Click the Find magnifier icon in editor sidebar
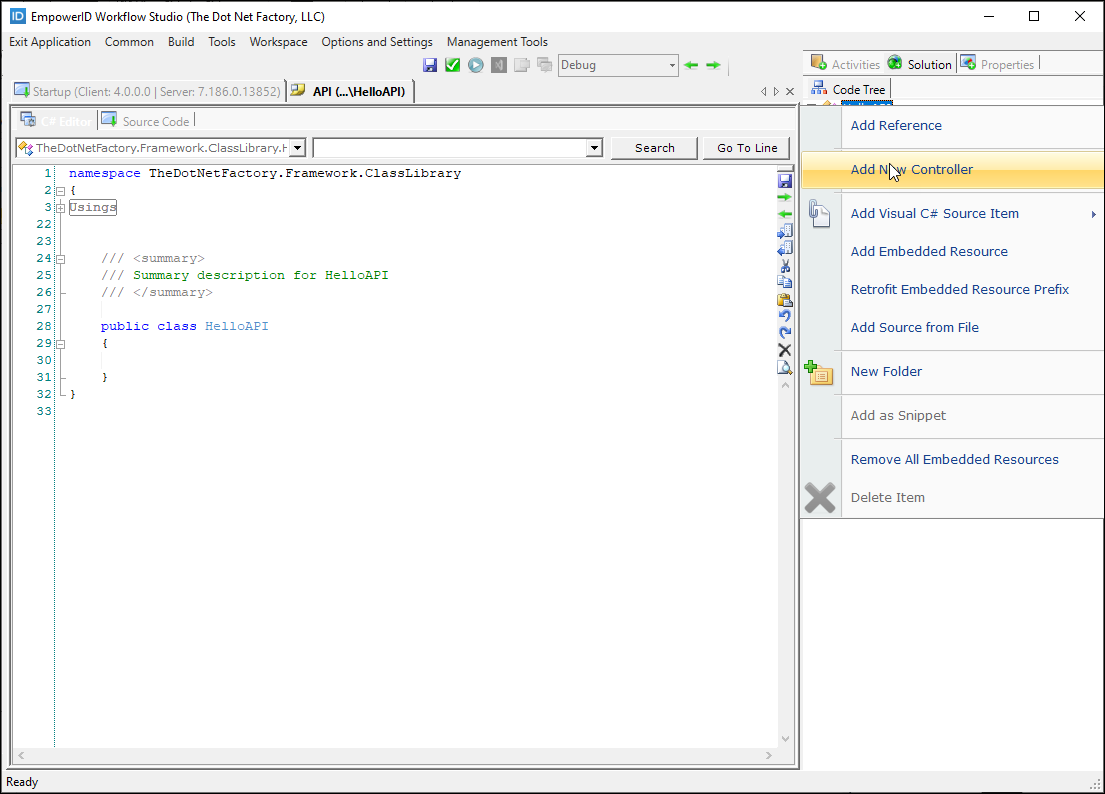Image resolution: width=1105 pixels, height=794 pixels. [785, 367]
